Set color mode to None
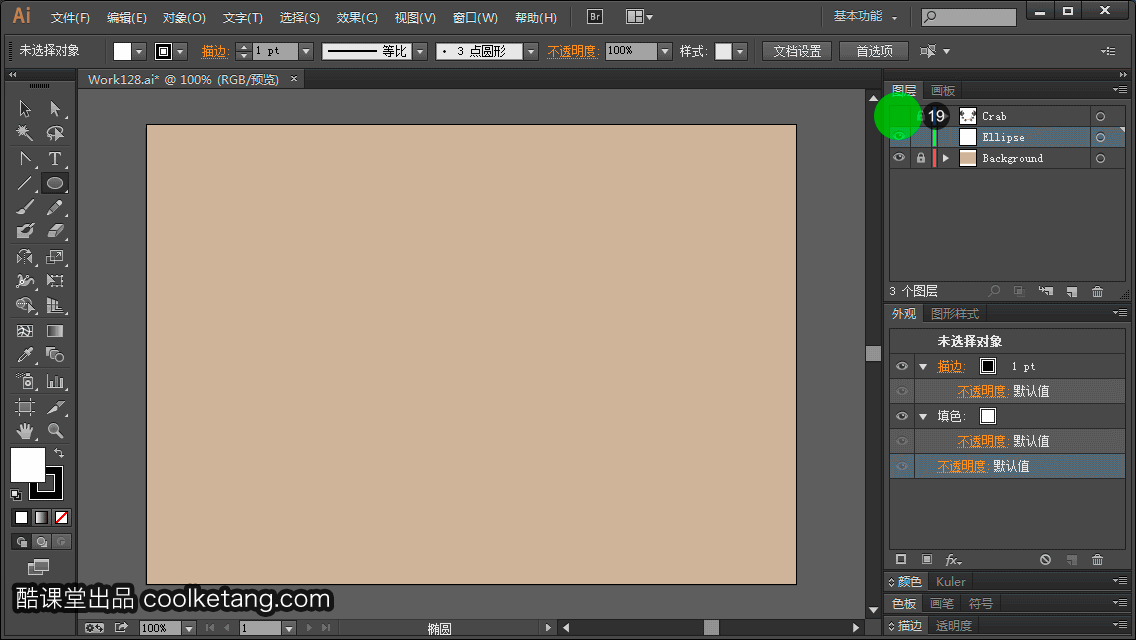This screenshot has width=1136, height=640. coord(62,518)
